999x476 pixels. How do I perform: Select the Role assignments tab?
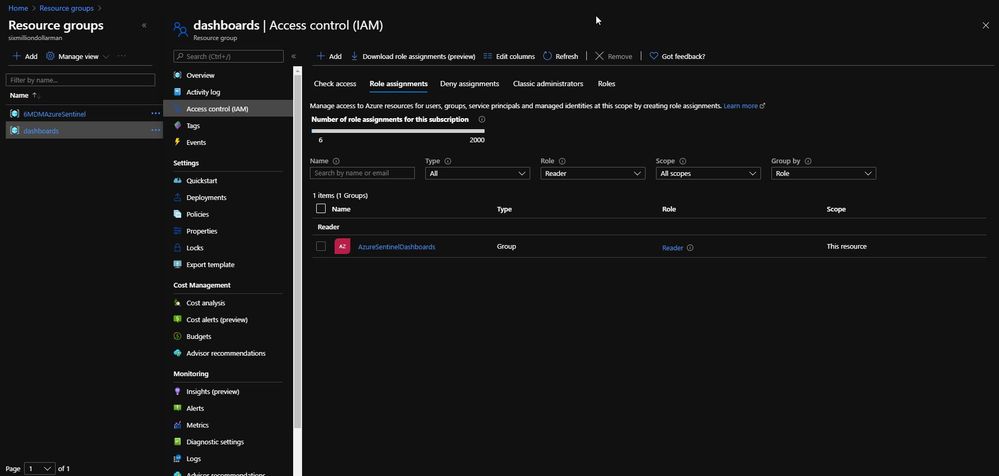[398, 84]
